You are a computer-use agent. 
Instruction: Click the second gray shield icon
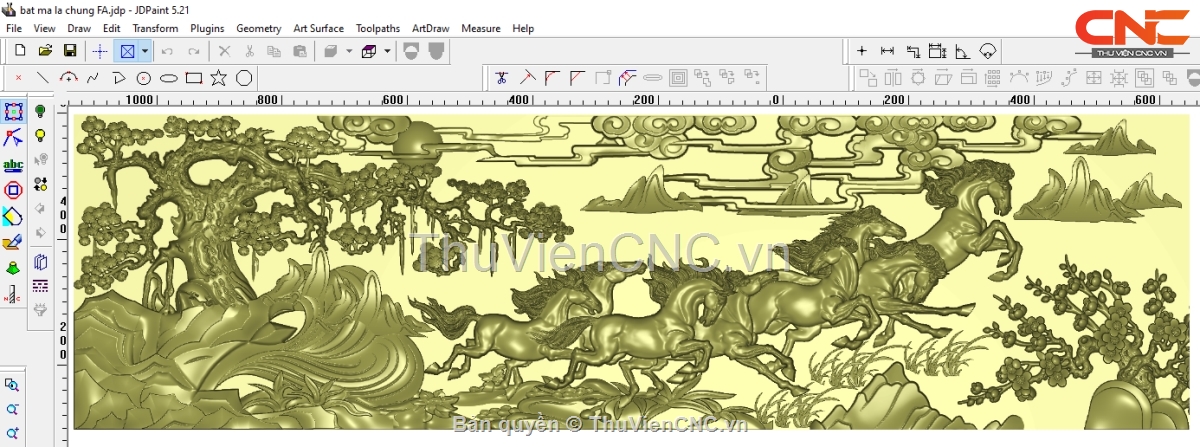tap(436, 50)
